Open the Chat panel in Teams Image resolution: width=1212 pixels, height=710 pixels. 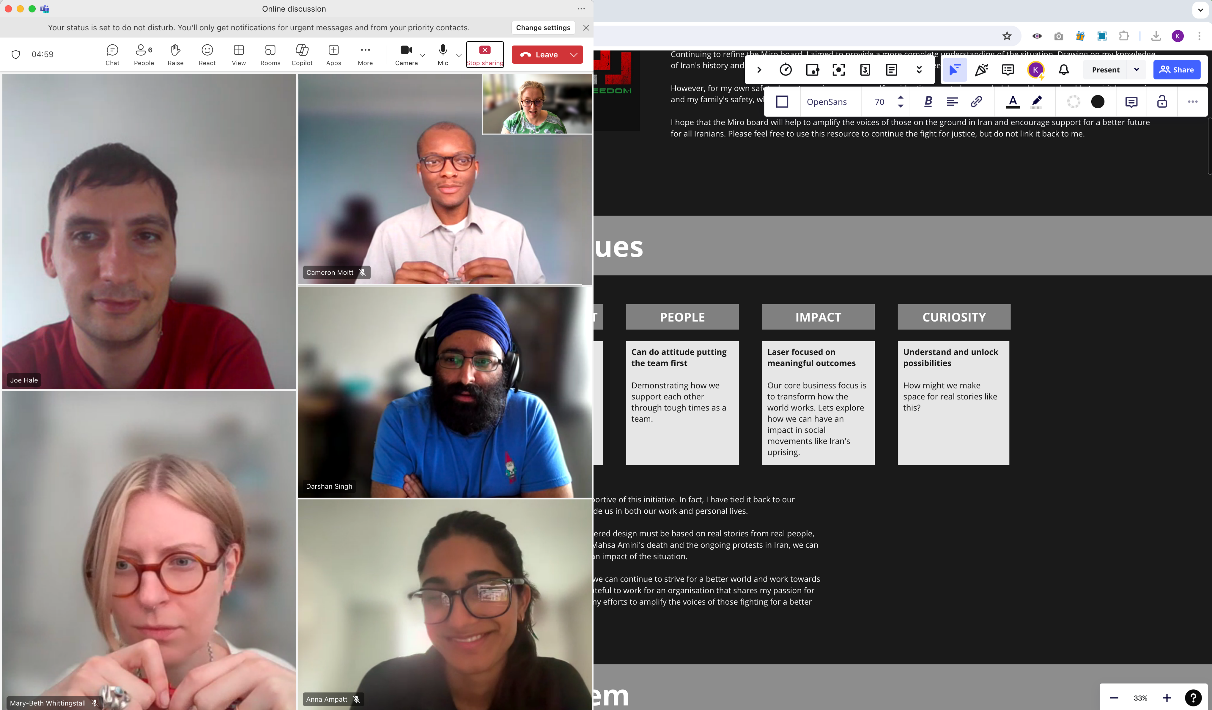tap(112, 54)
